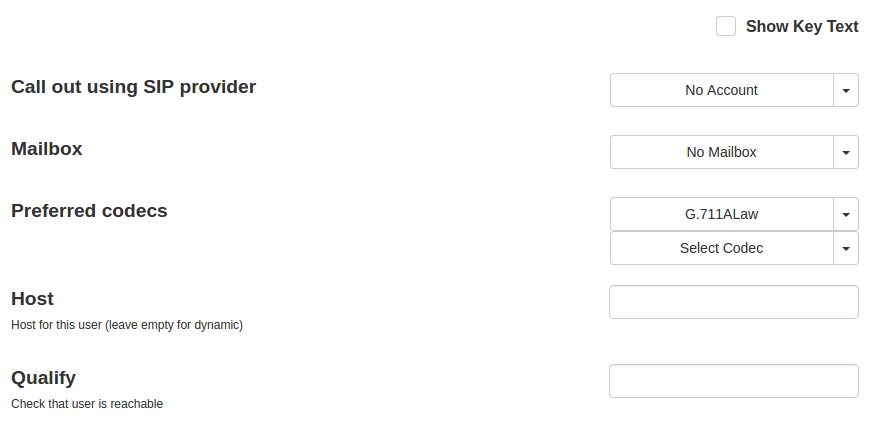Focus the Host text field
The image size is (884, 437).
pos(733,302)
